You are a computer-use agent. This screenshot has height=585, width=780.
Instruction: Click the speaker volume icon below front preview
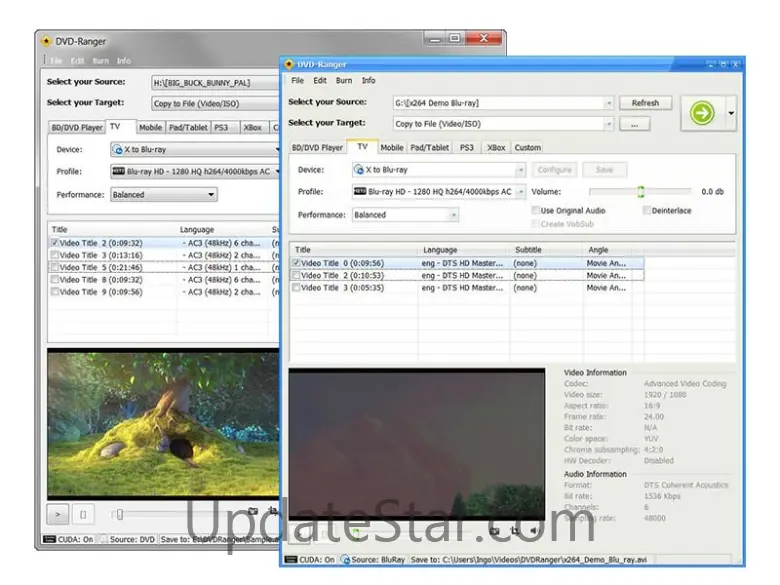[x=533, y=531]
